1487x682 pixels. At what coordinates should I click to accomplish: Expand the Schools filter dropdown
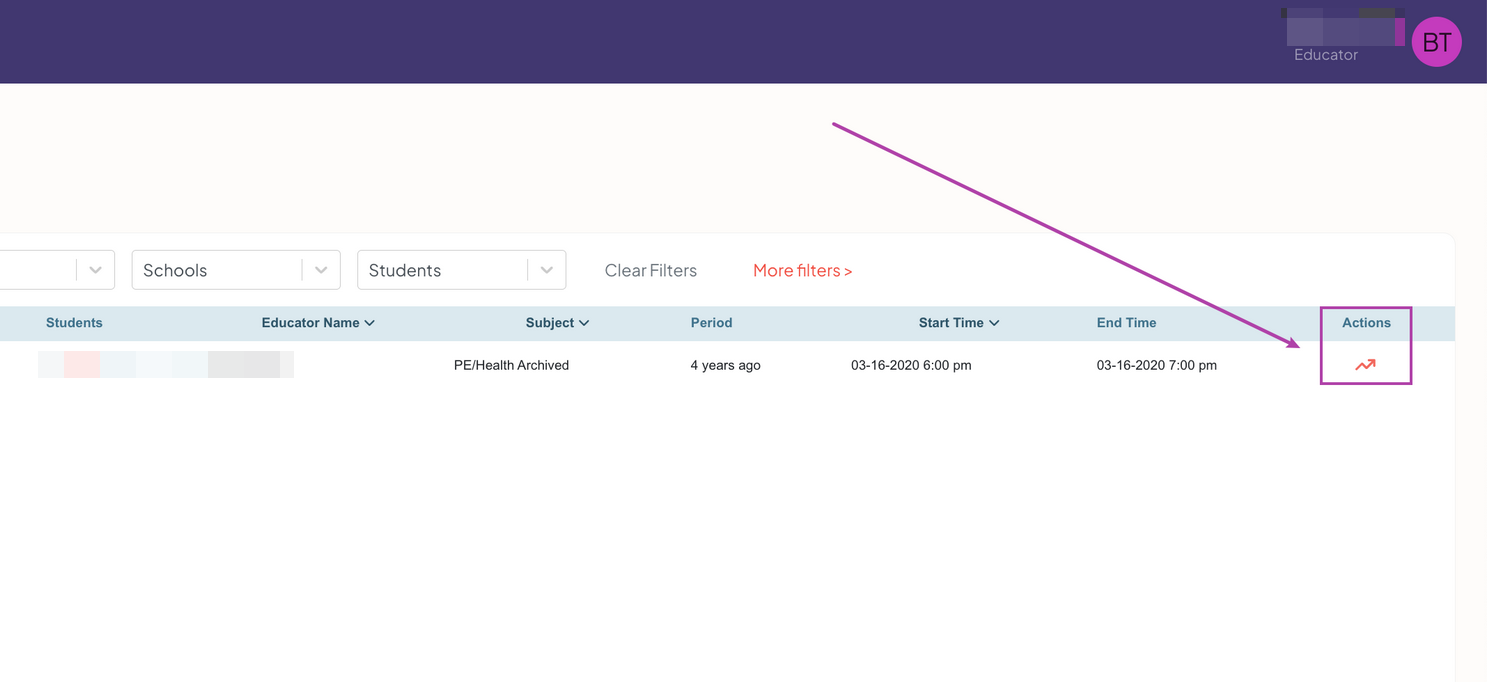321,270
